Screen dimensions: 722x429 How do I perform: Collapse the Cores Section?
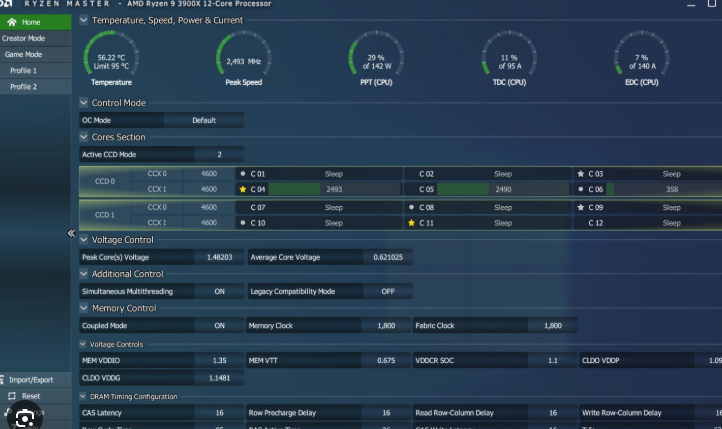click(x=83, y=137)
